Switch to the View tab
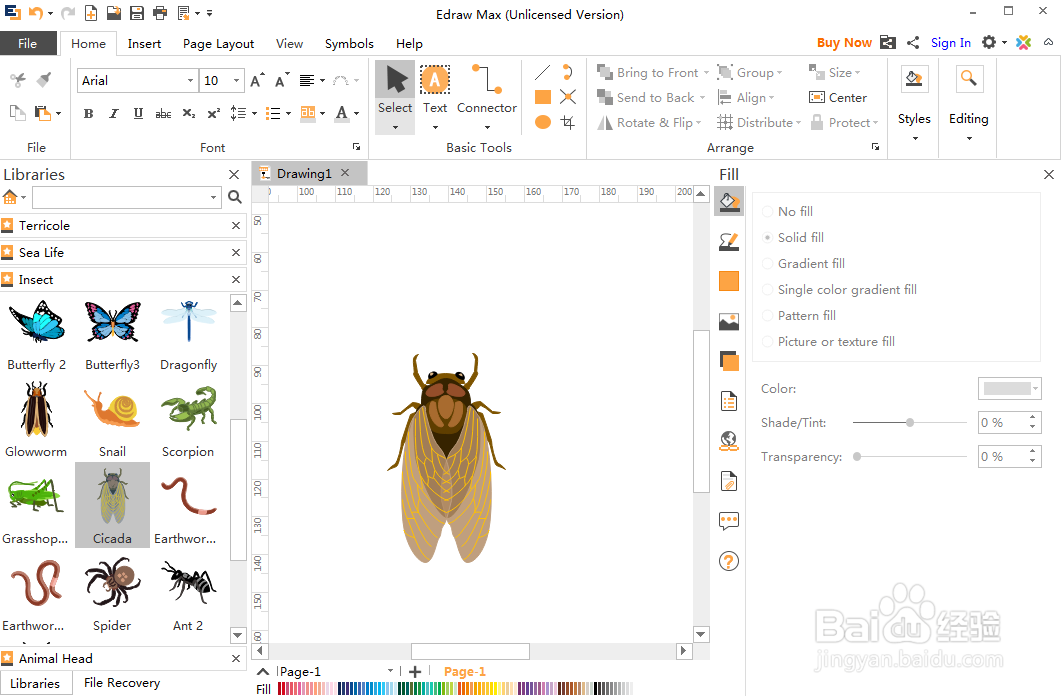The width and height of the screenshot is (1062, 696). [x=289, y=43]
